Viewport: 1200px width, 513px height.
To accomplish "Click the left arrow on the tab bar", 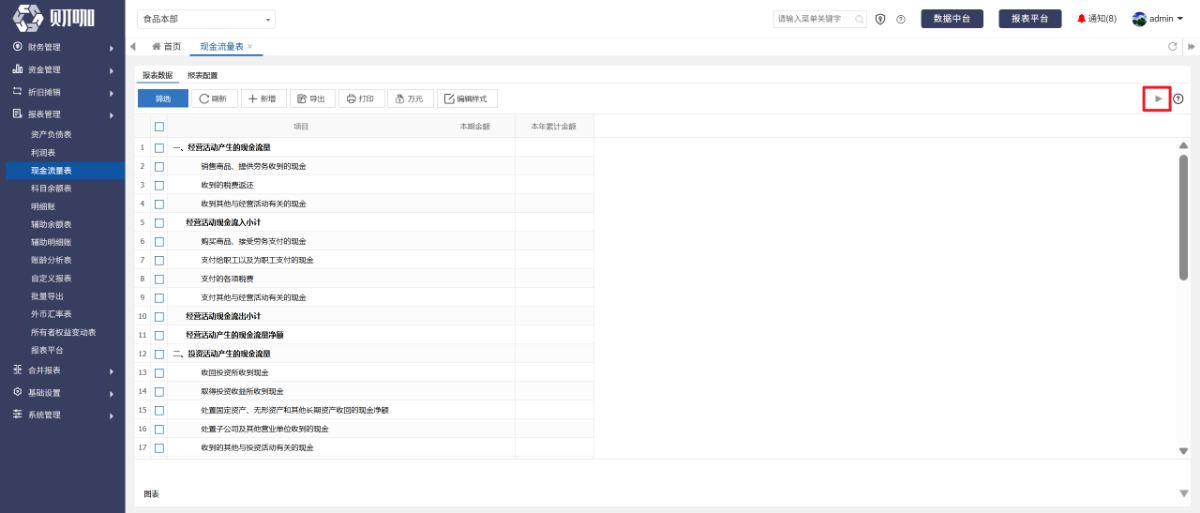I will pos(133,47).
